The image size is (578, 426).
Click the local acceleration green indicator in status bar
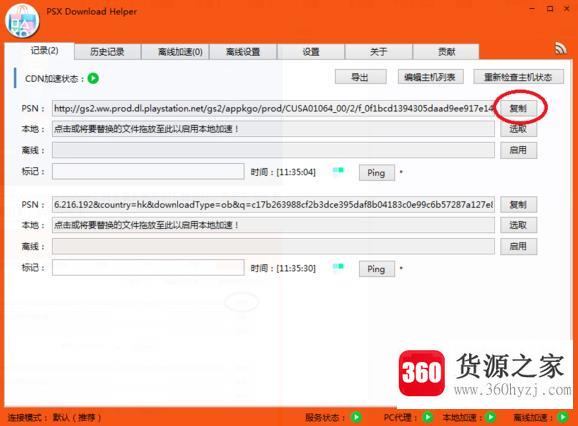(x=491, y=417)
